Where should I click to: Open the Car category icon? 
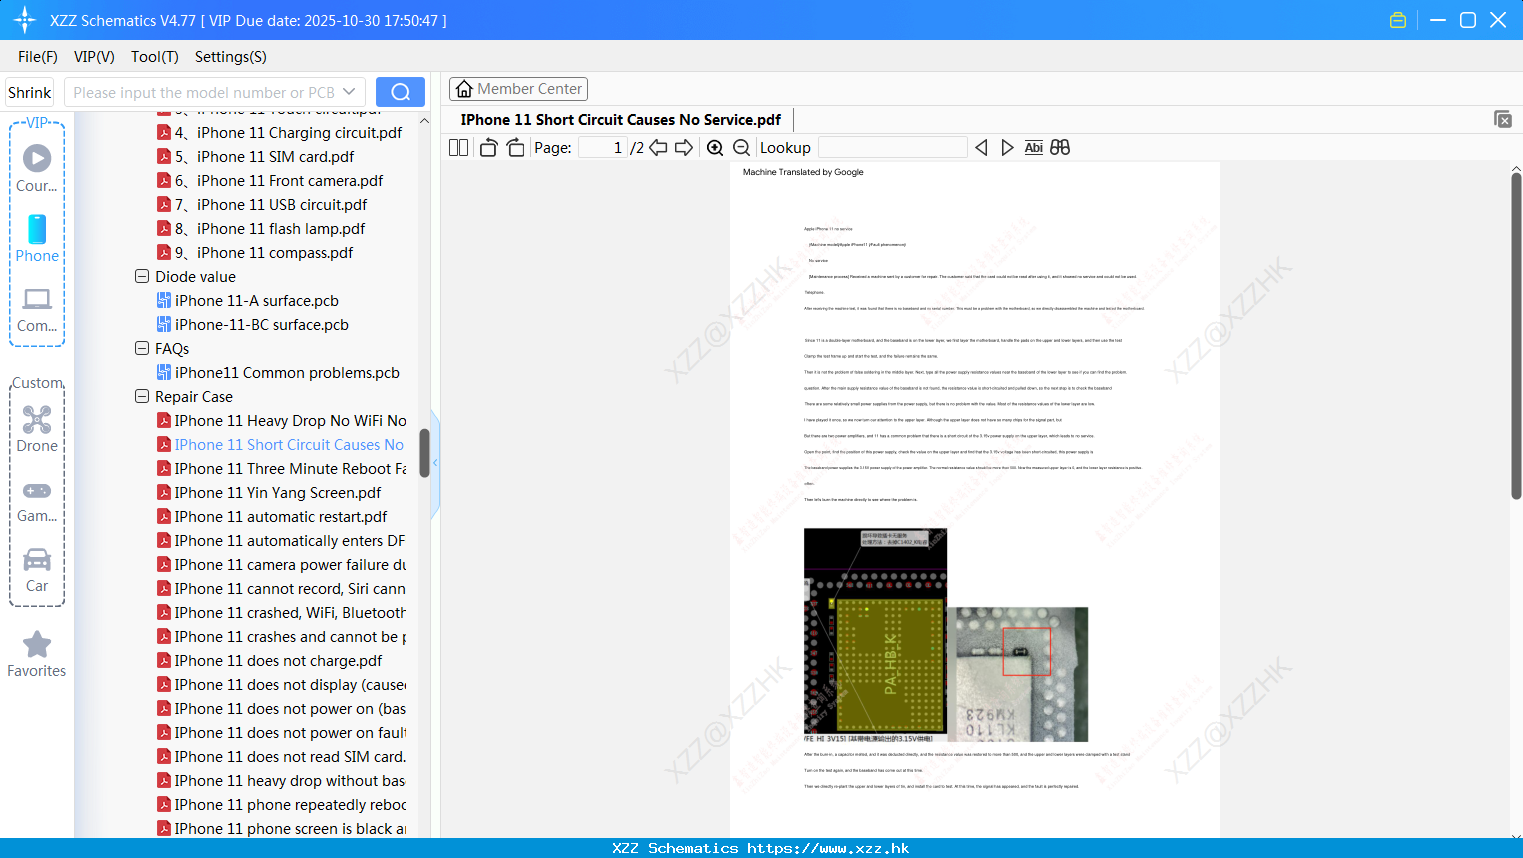(37, 559)
